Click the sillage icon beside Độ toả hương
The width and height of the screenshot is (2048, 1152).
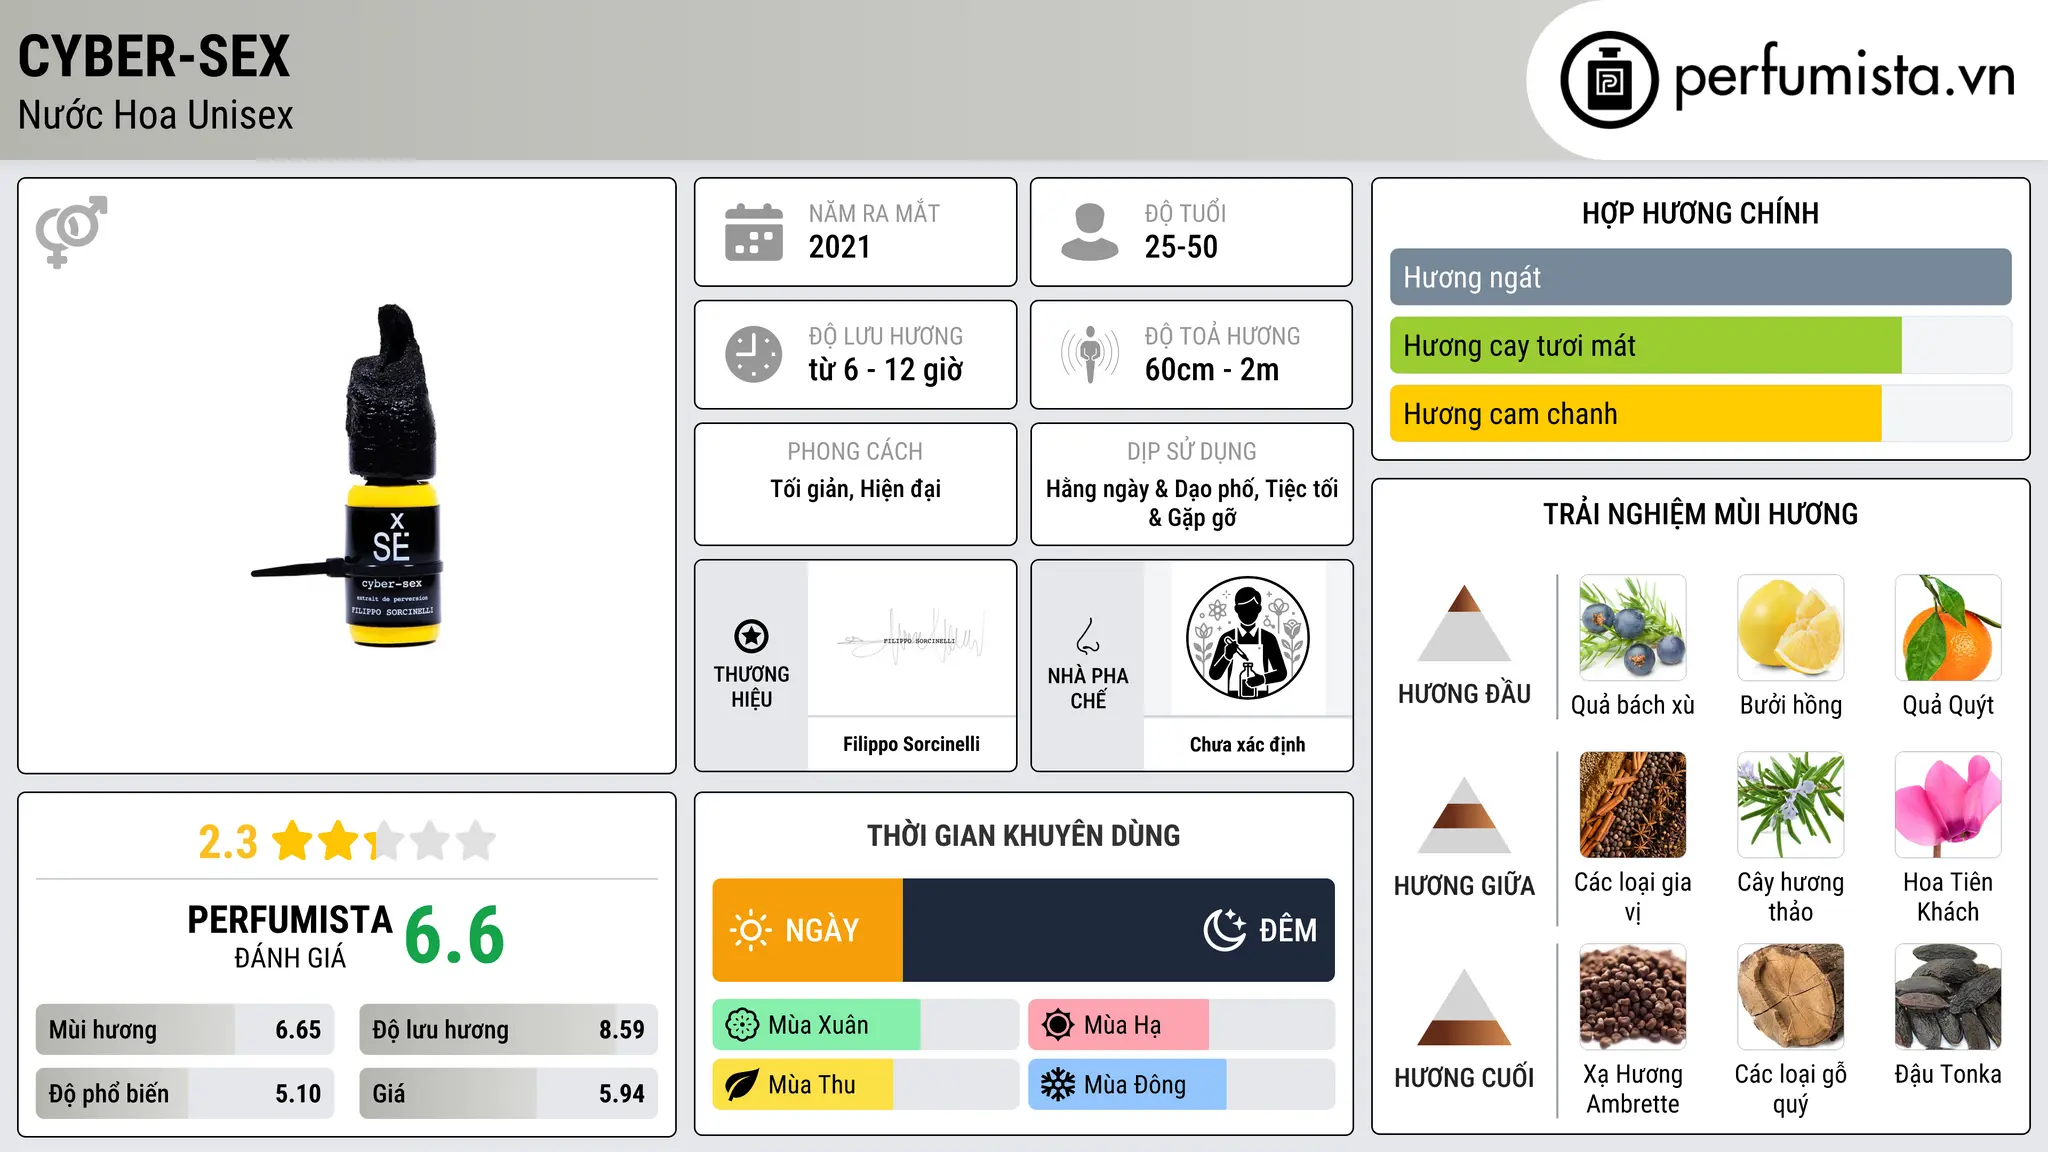1090,354
